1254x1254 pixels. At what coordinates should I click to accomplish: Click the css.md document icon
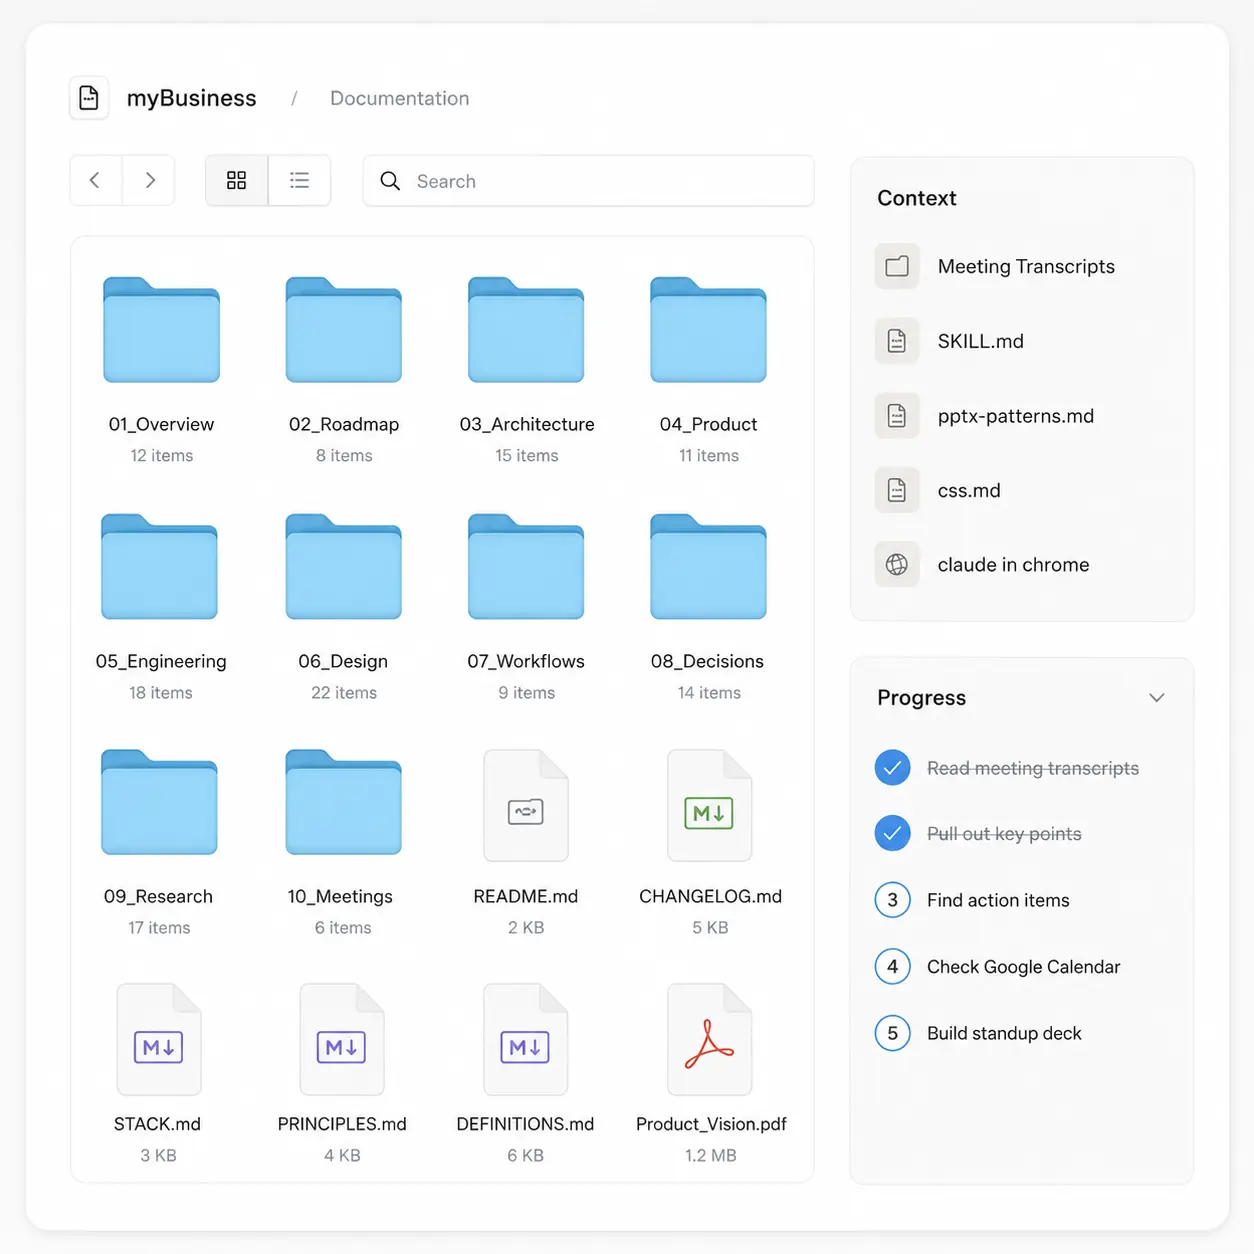coord(897,490)
